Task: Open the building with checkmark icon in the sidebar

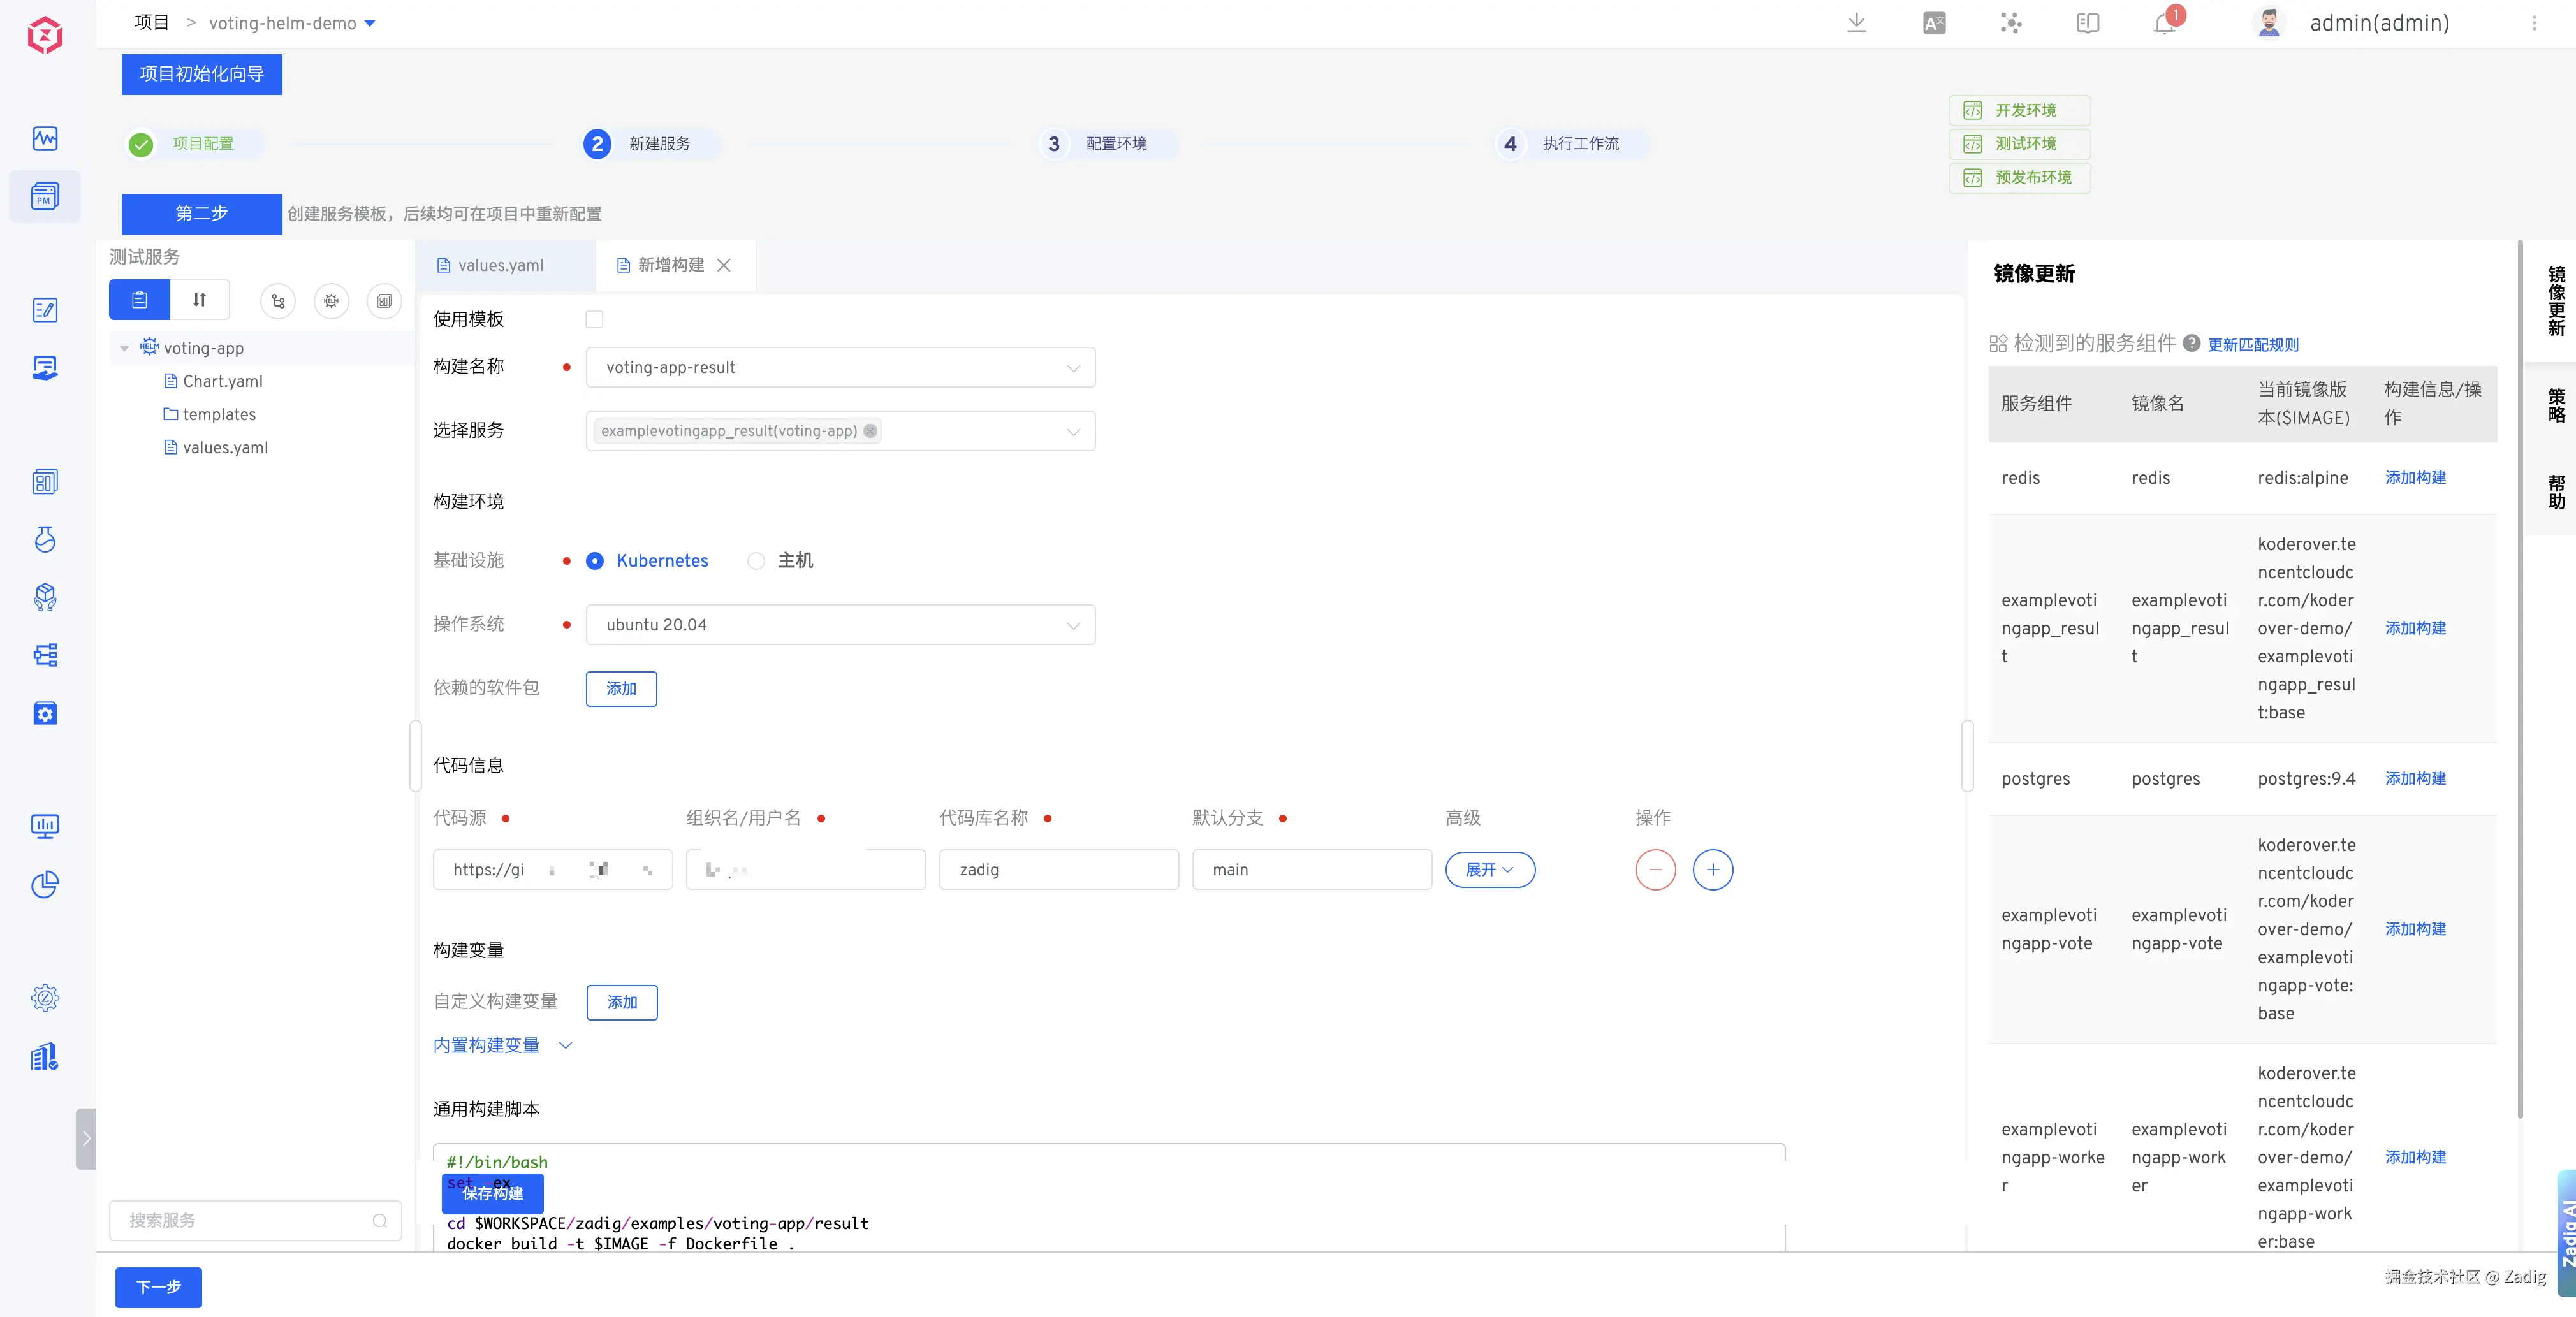Action: [45, 1056]
